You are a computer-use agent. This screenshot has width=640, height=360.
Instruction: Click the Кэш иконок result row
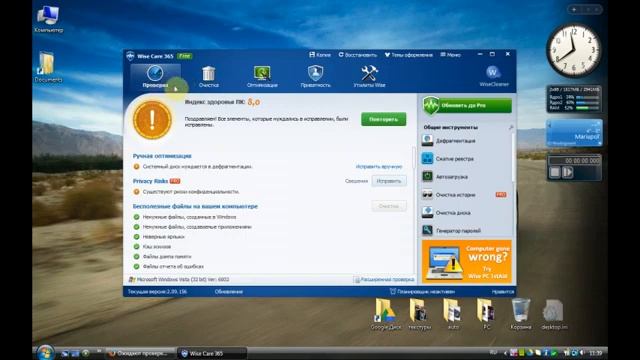(152, 247)
